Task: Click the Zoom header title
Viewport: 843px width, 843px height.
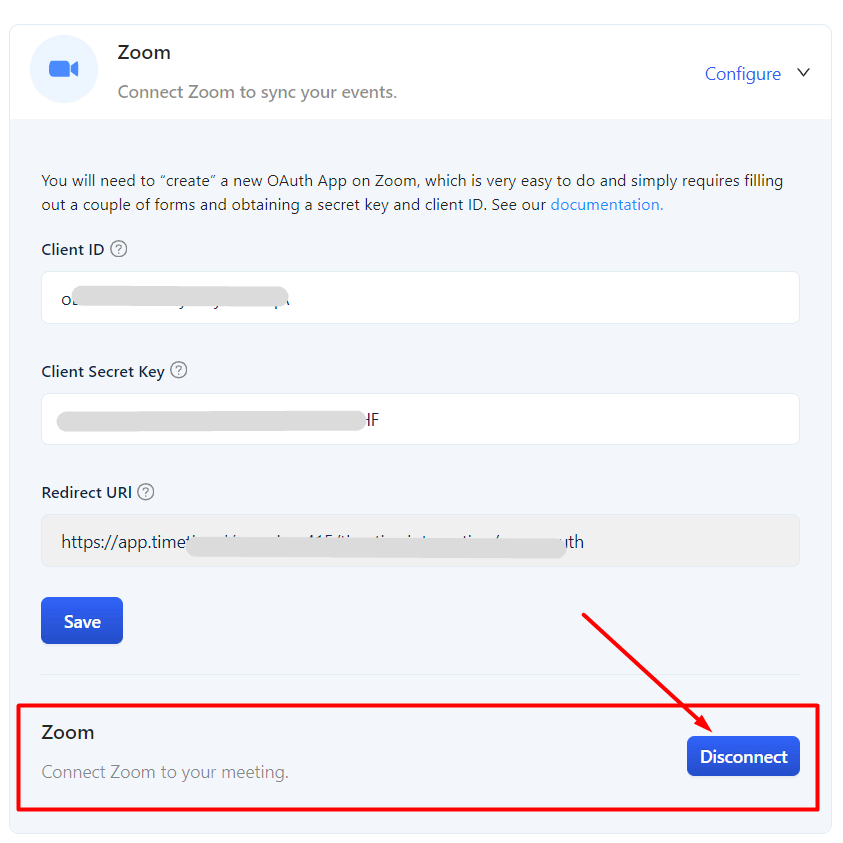Action: [144, 52]
